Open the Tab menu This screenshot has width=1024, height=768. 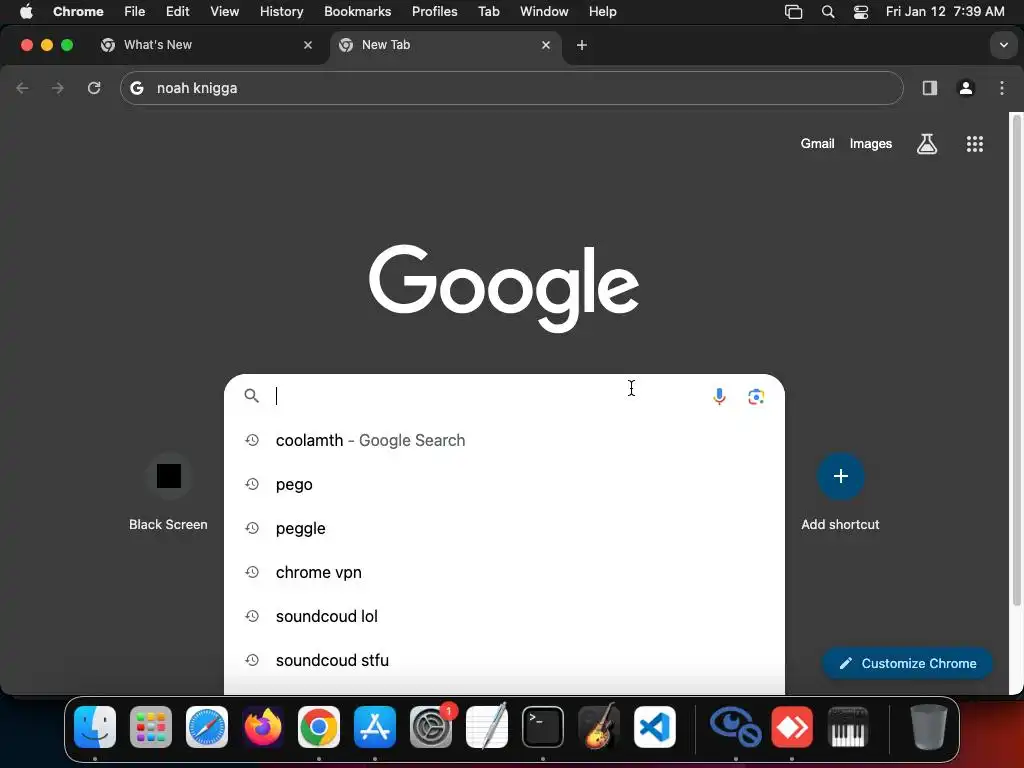[x=488, y=11]
